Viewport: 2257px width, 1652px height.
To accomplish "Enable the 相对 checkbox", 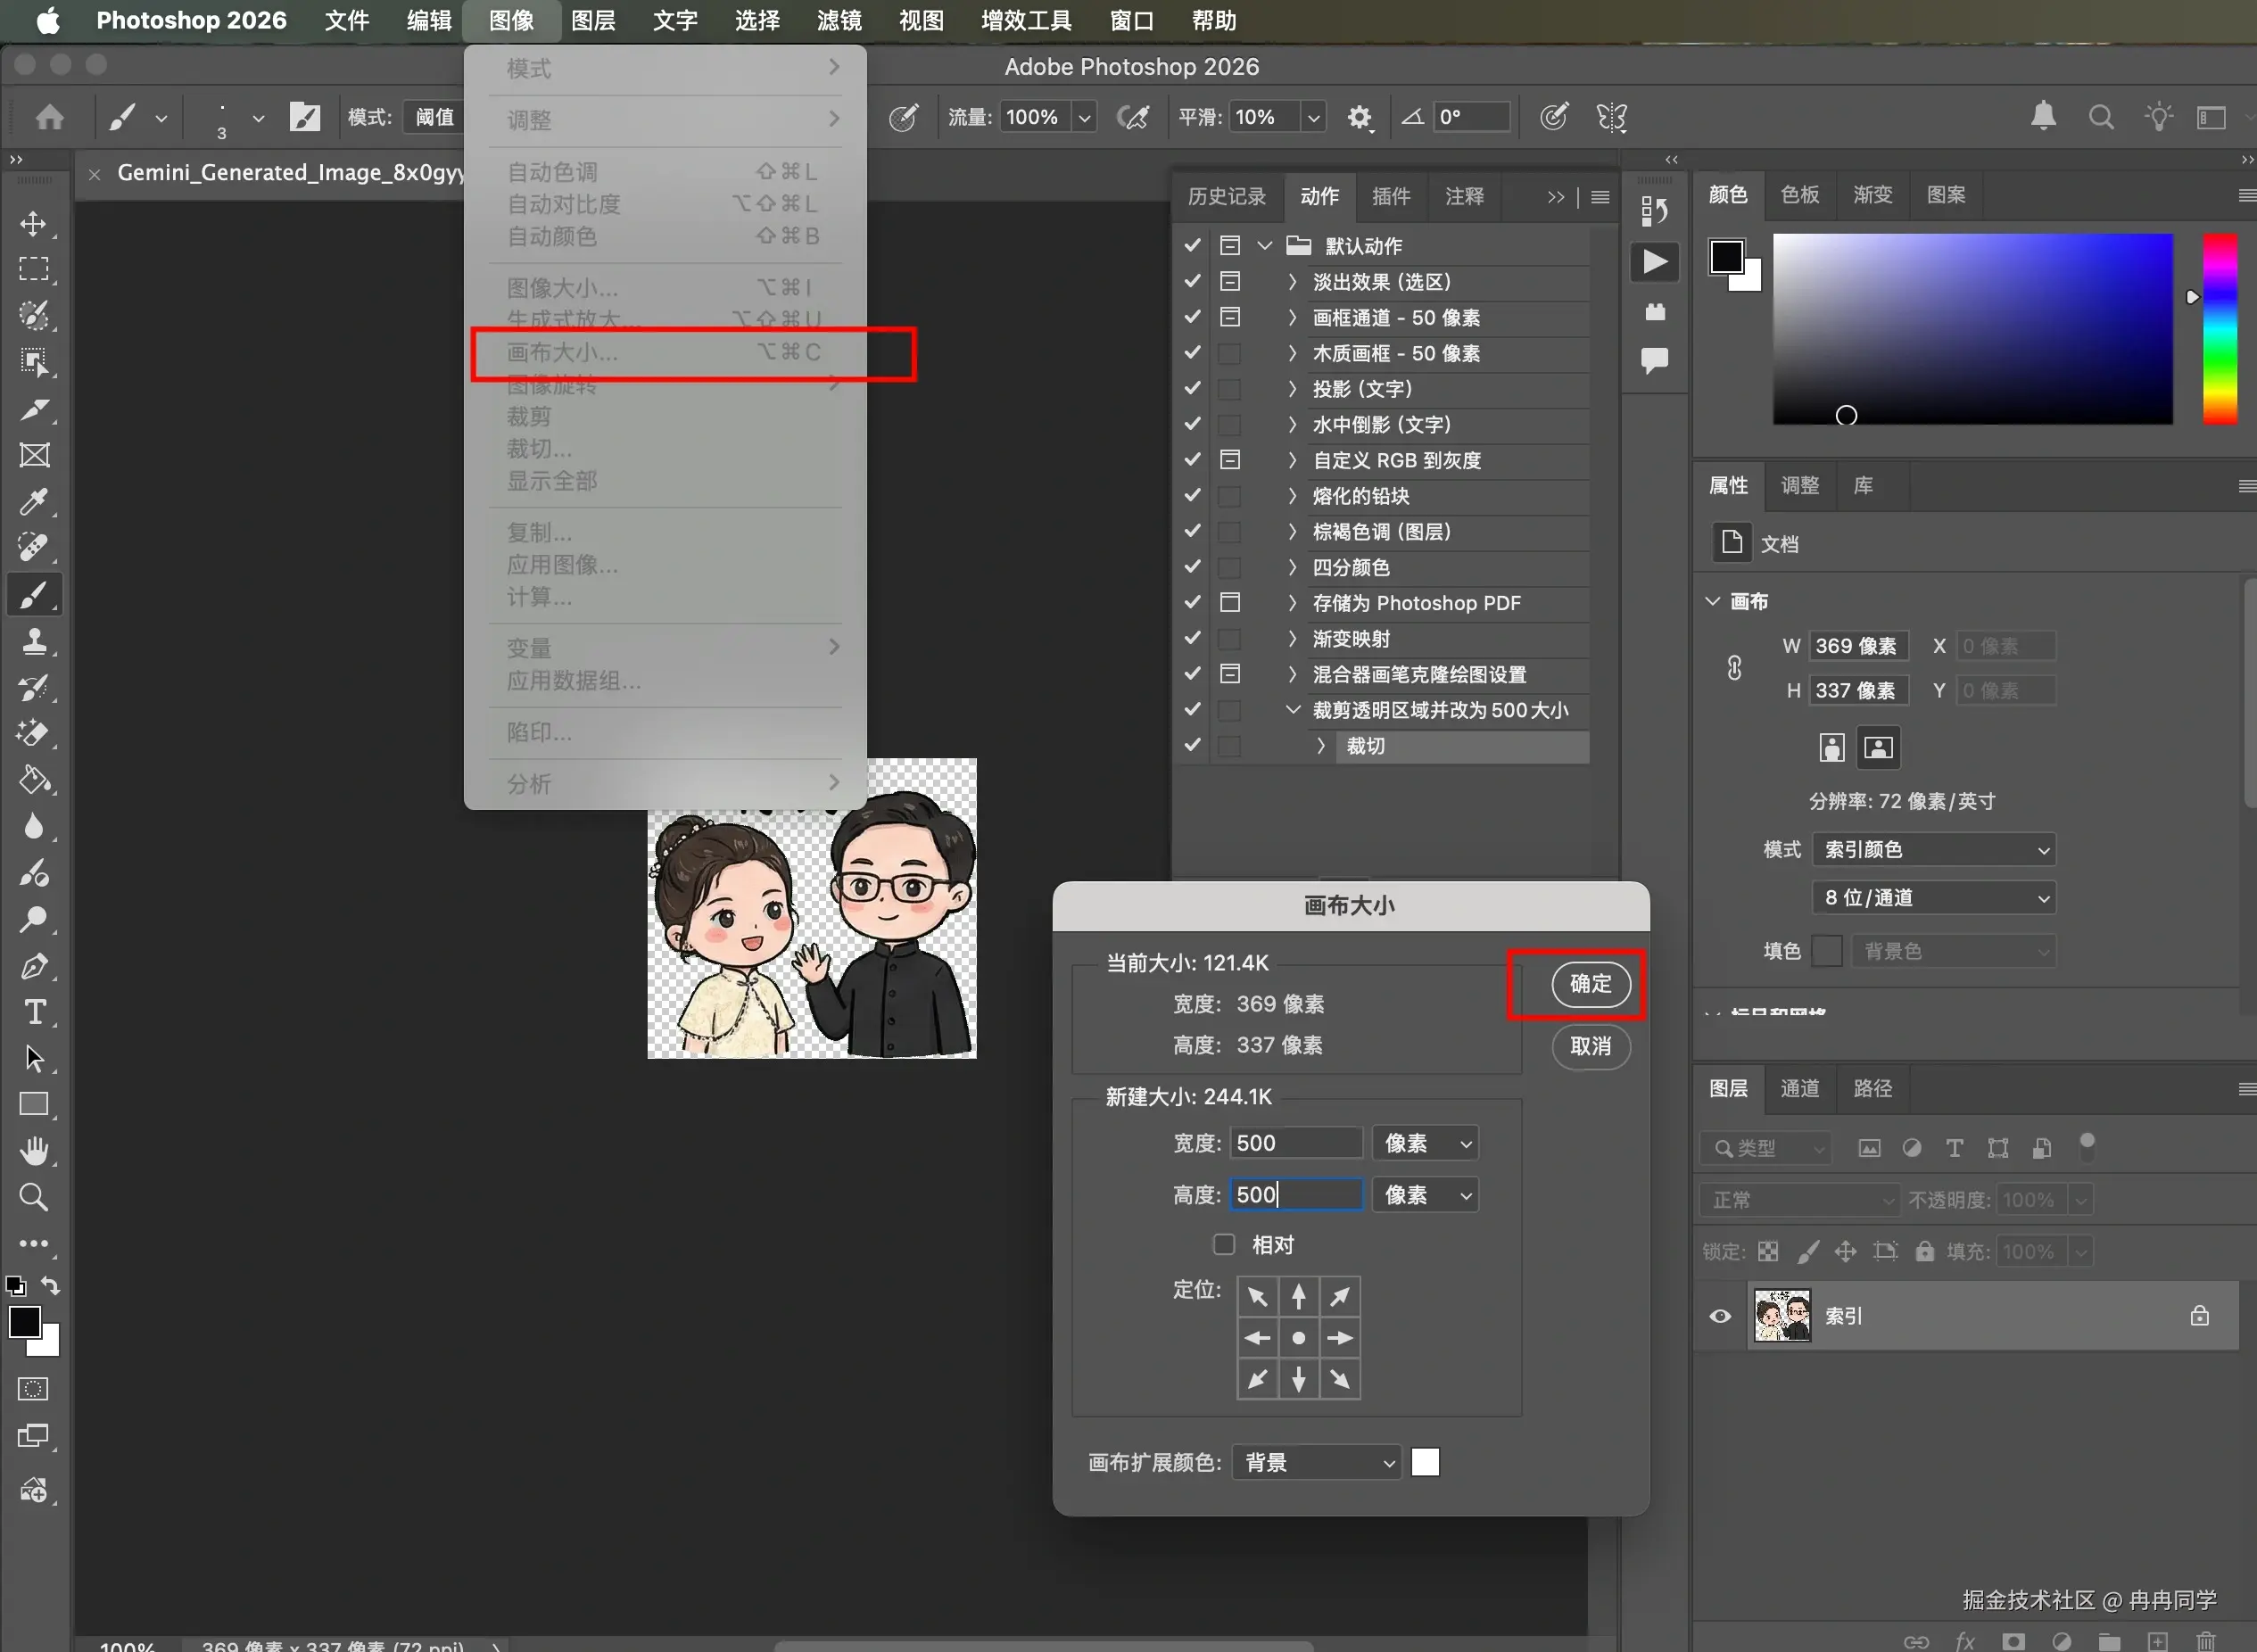I will coord(1224,1244).
